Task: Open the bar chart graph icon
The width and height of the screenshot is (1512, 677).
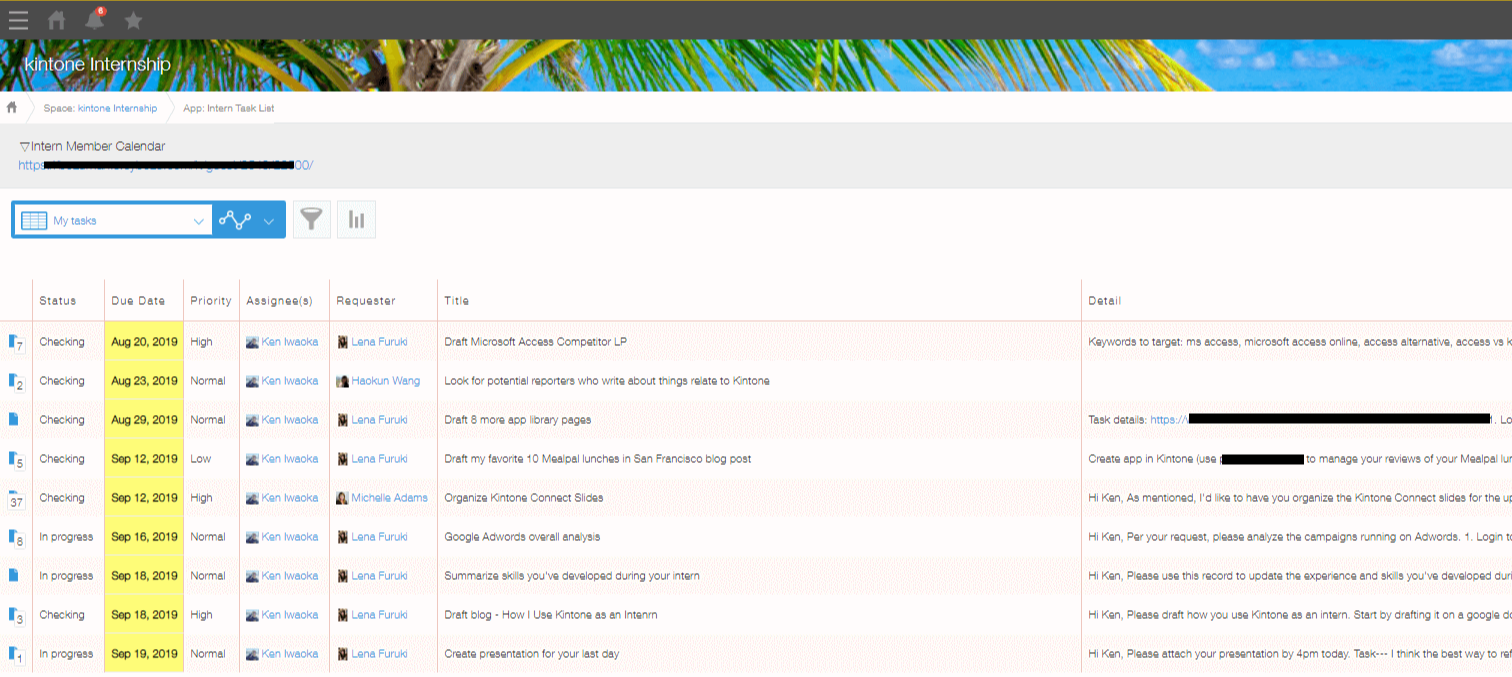Action: (x=356, y=220)
